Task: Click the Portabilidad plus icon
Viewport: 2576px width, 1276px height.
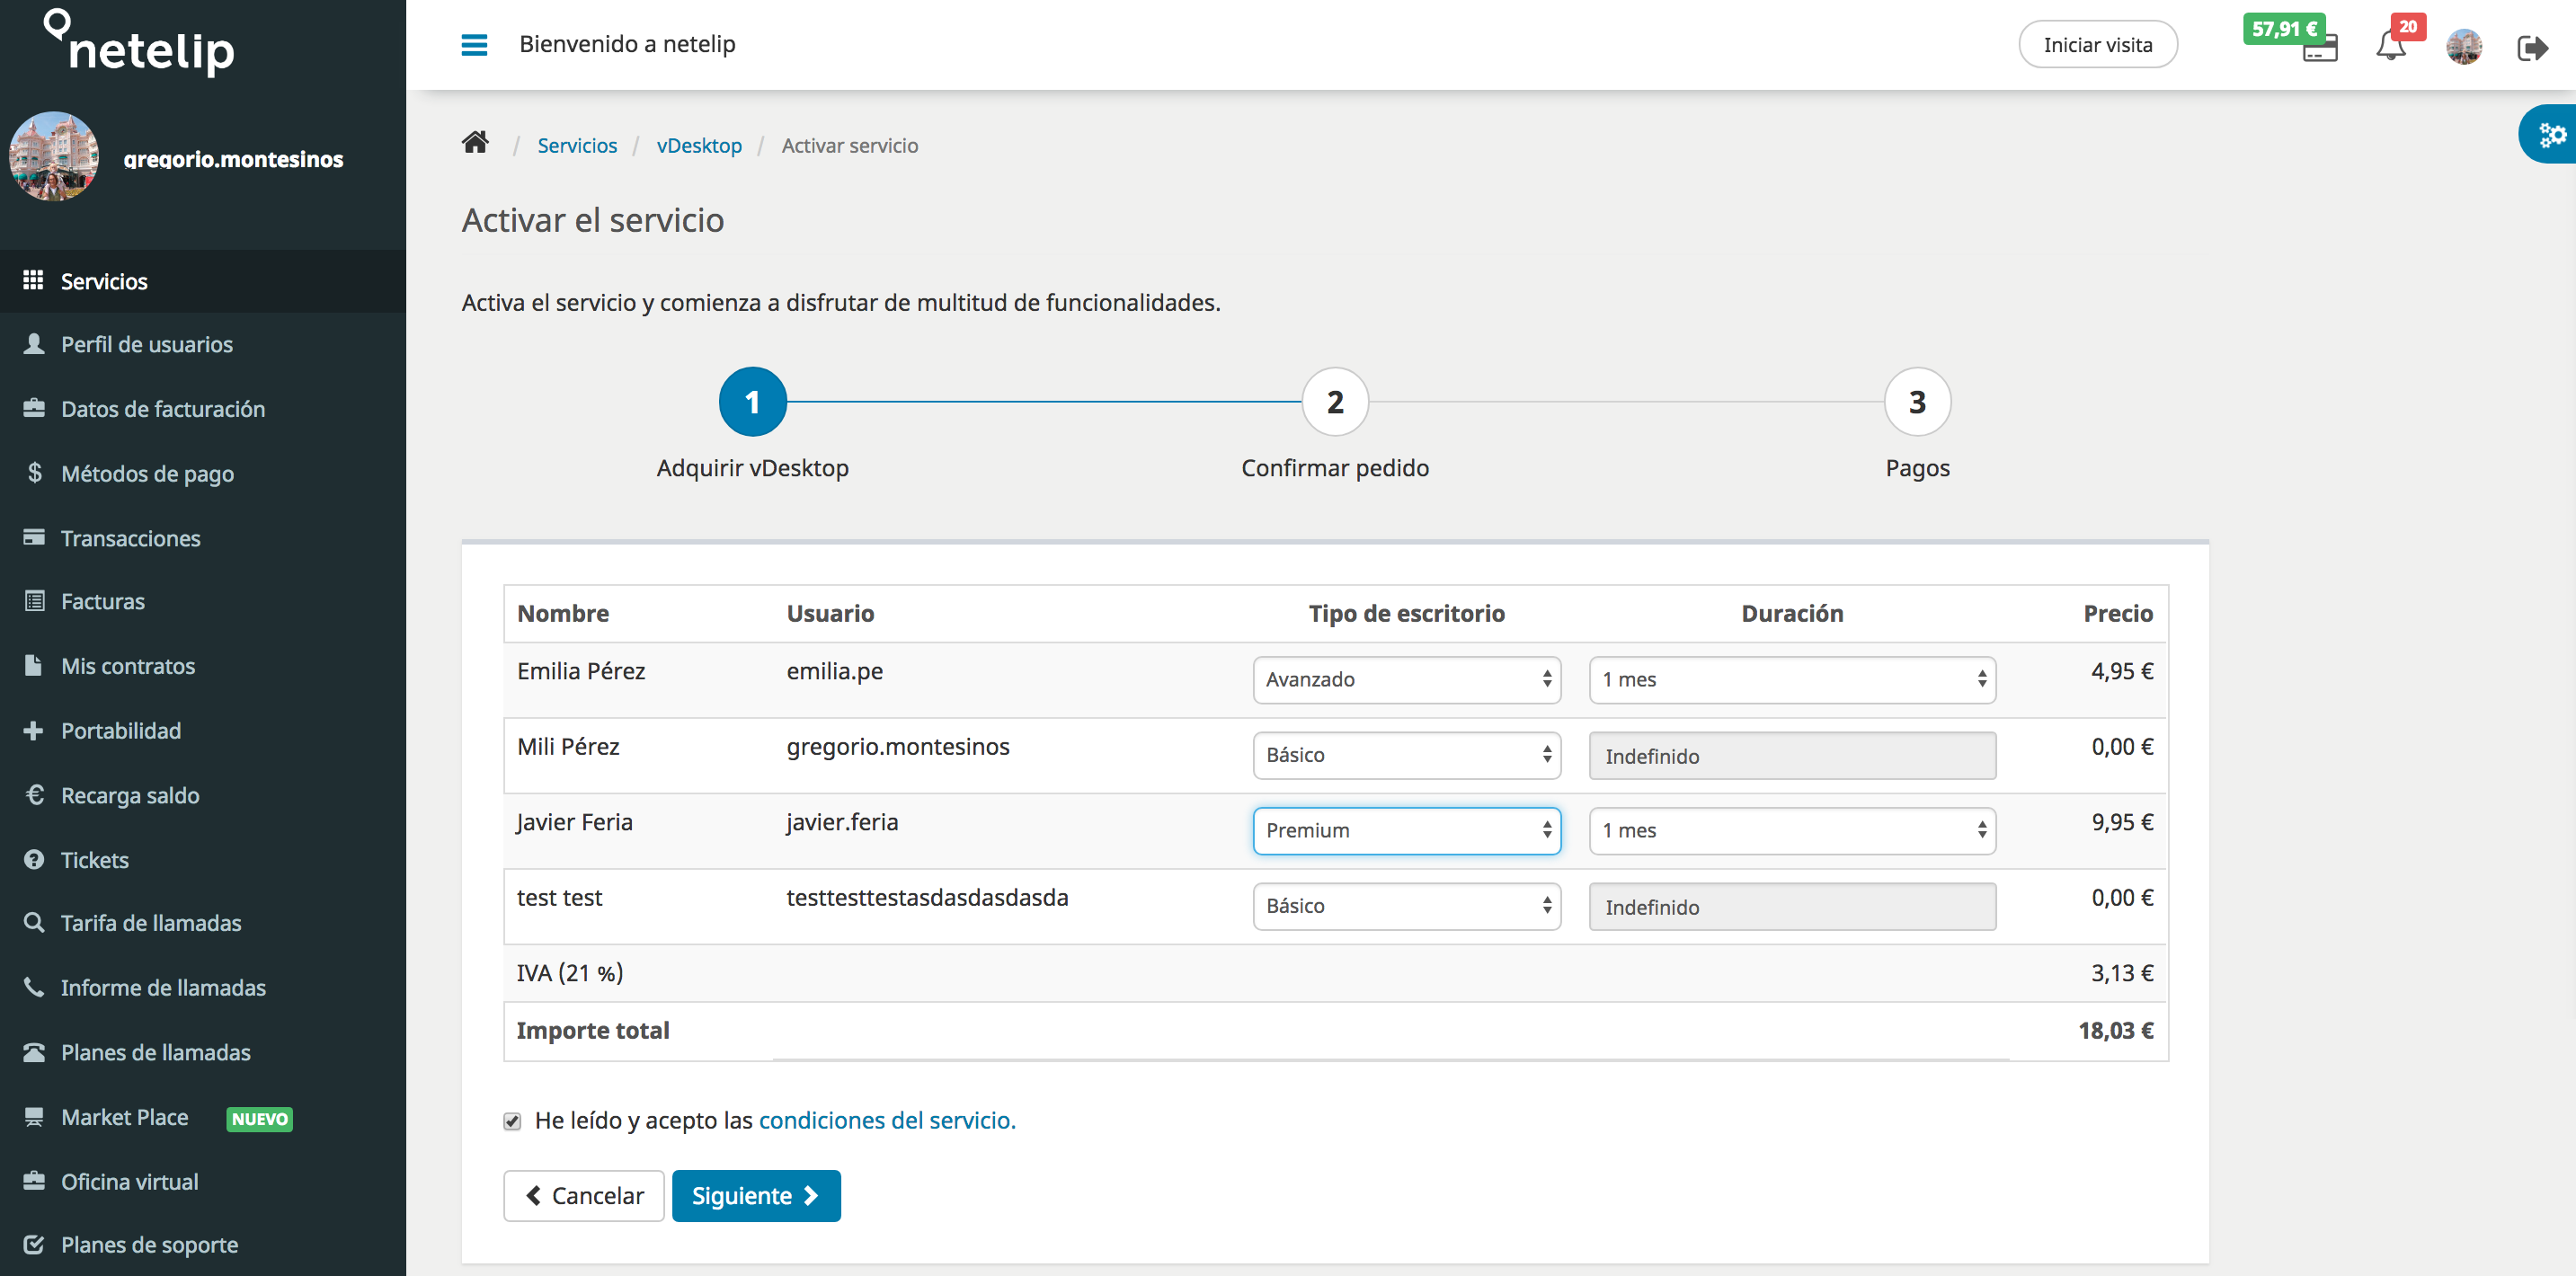Action: click(34, 730)
